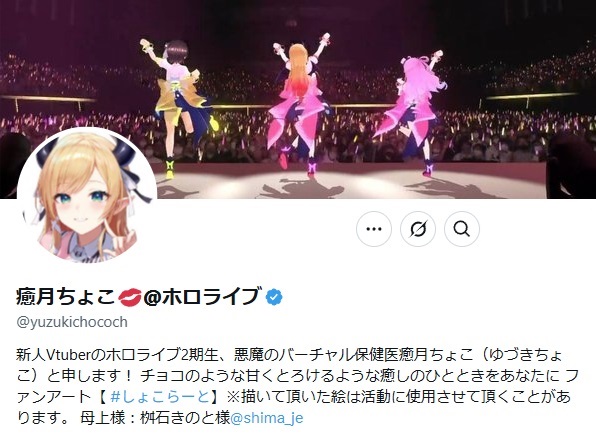Click bio text starting with 新人Vtuber
This screenshot has height=436, width=596.
coord(288,355)
